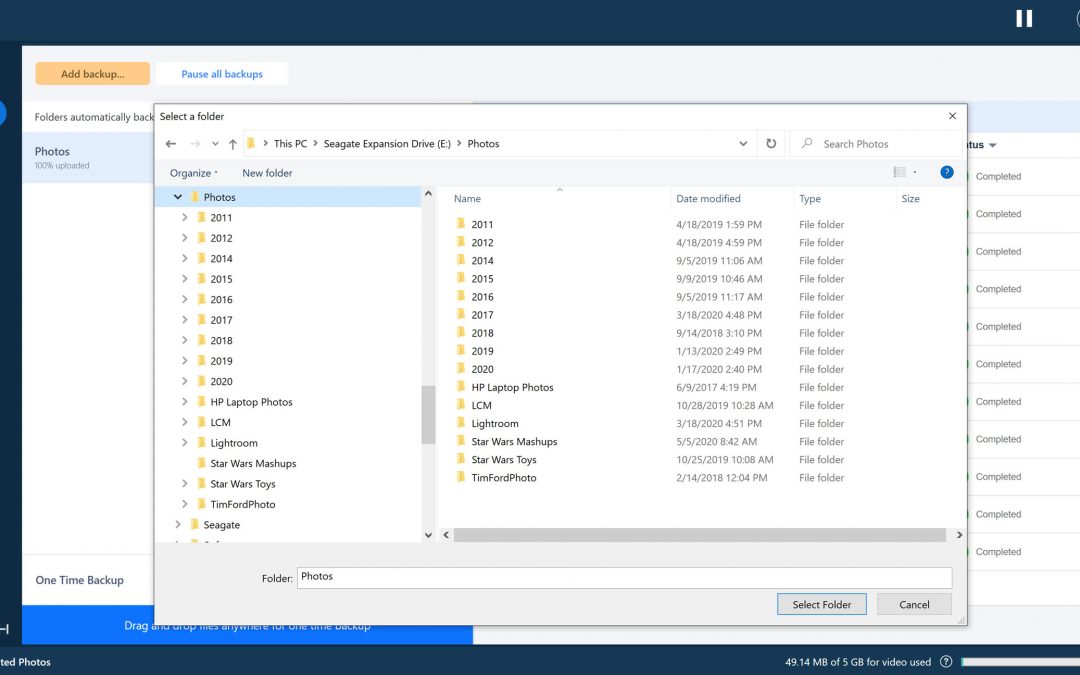Image resolution: width=1080 pixels, height=675 pixels.
Task: Refresh the Photos folder listing
Action: tap(771, 144)
